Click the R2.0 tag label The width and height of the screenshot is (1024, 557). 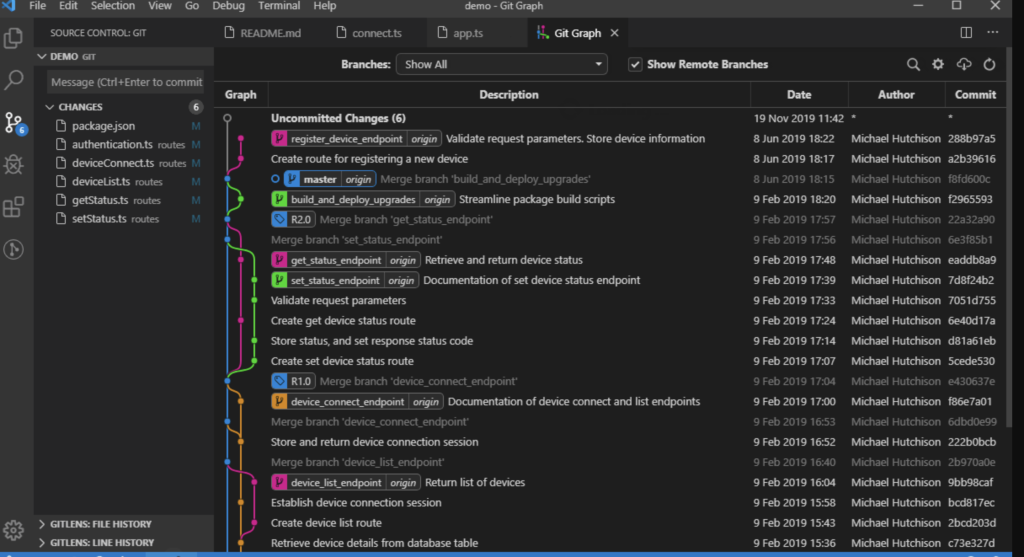pyautogui.click(x=293, y=219)
